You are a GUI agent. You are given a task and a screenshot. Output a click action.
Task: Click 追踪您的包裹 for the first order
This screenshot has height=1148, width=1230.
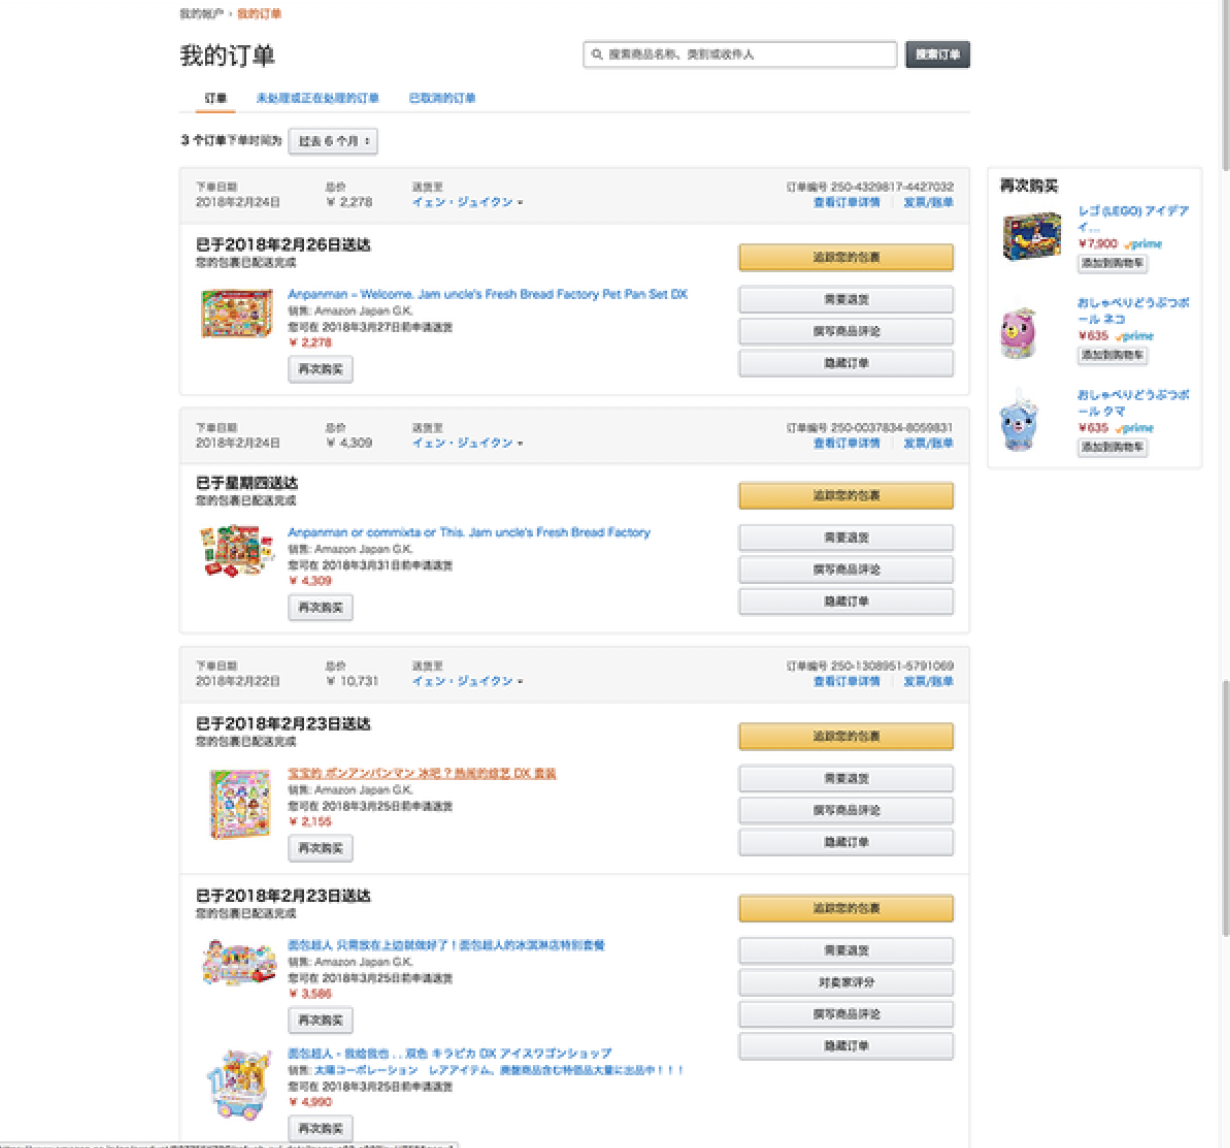coord(845,258)
